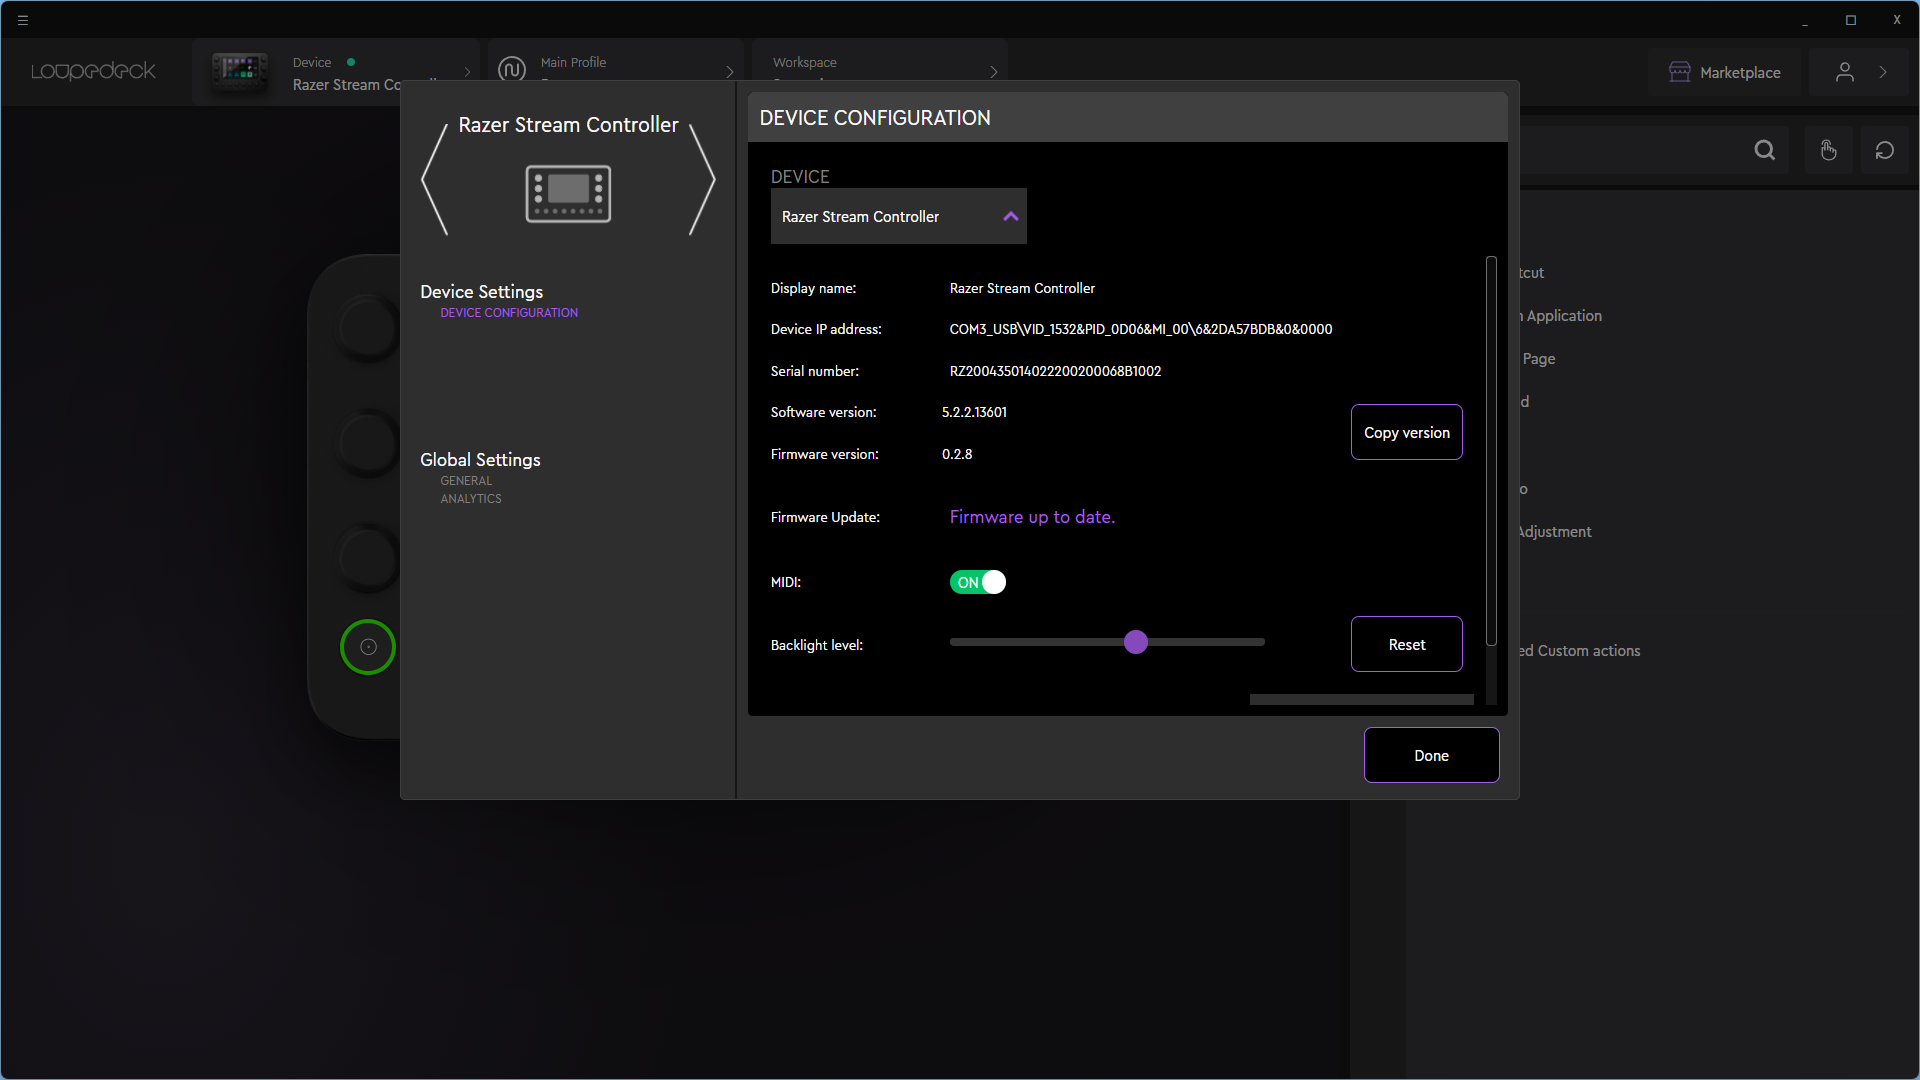Open ANALYTICS global settings
1920x1080 pixels.
click(x=471, y=499)
